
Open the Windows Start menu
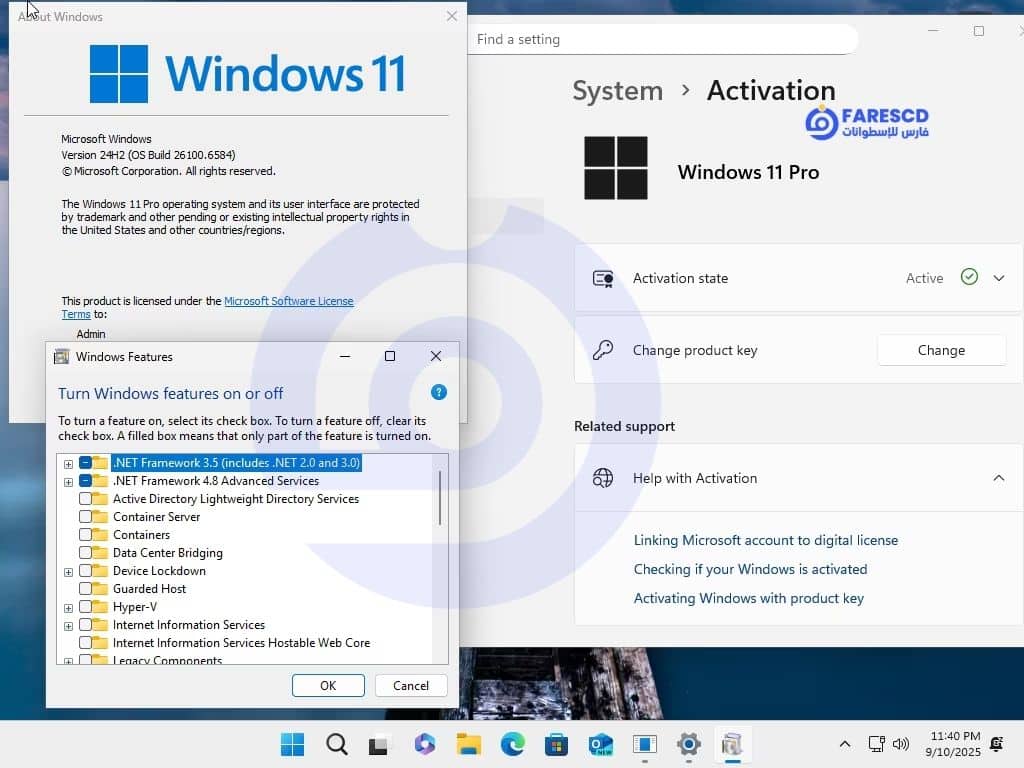tap(292, 744)
